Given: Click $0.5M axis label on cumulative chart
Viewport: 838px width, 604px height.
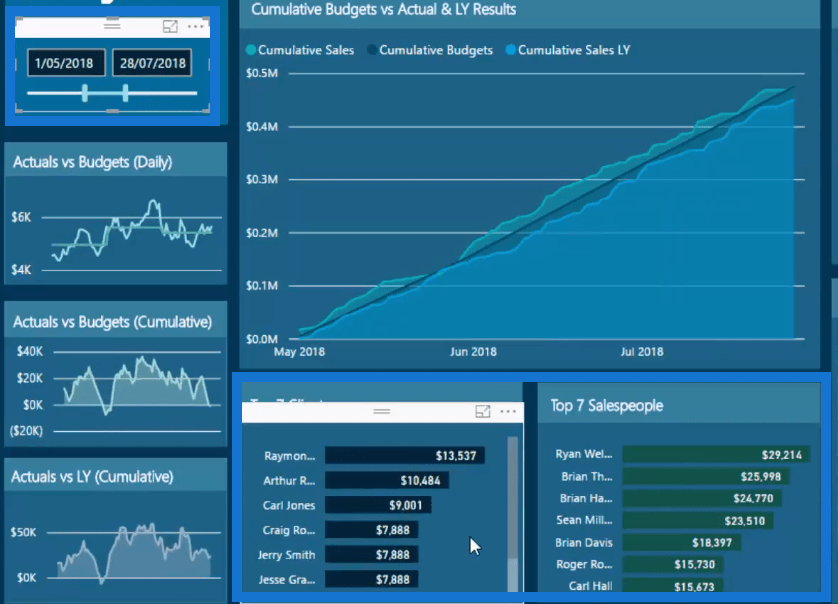Looking at the screenshot, I should tap(262, 73).
